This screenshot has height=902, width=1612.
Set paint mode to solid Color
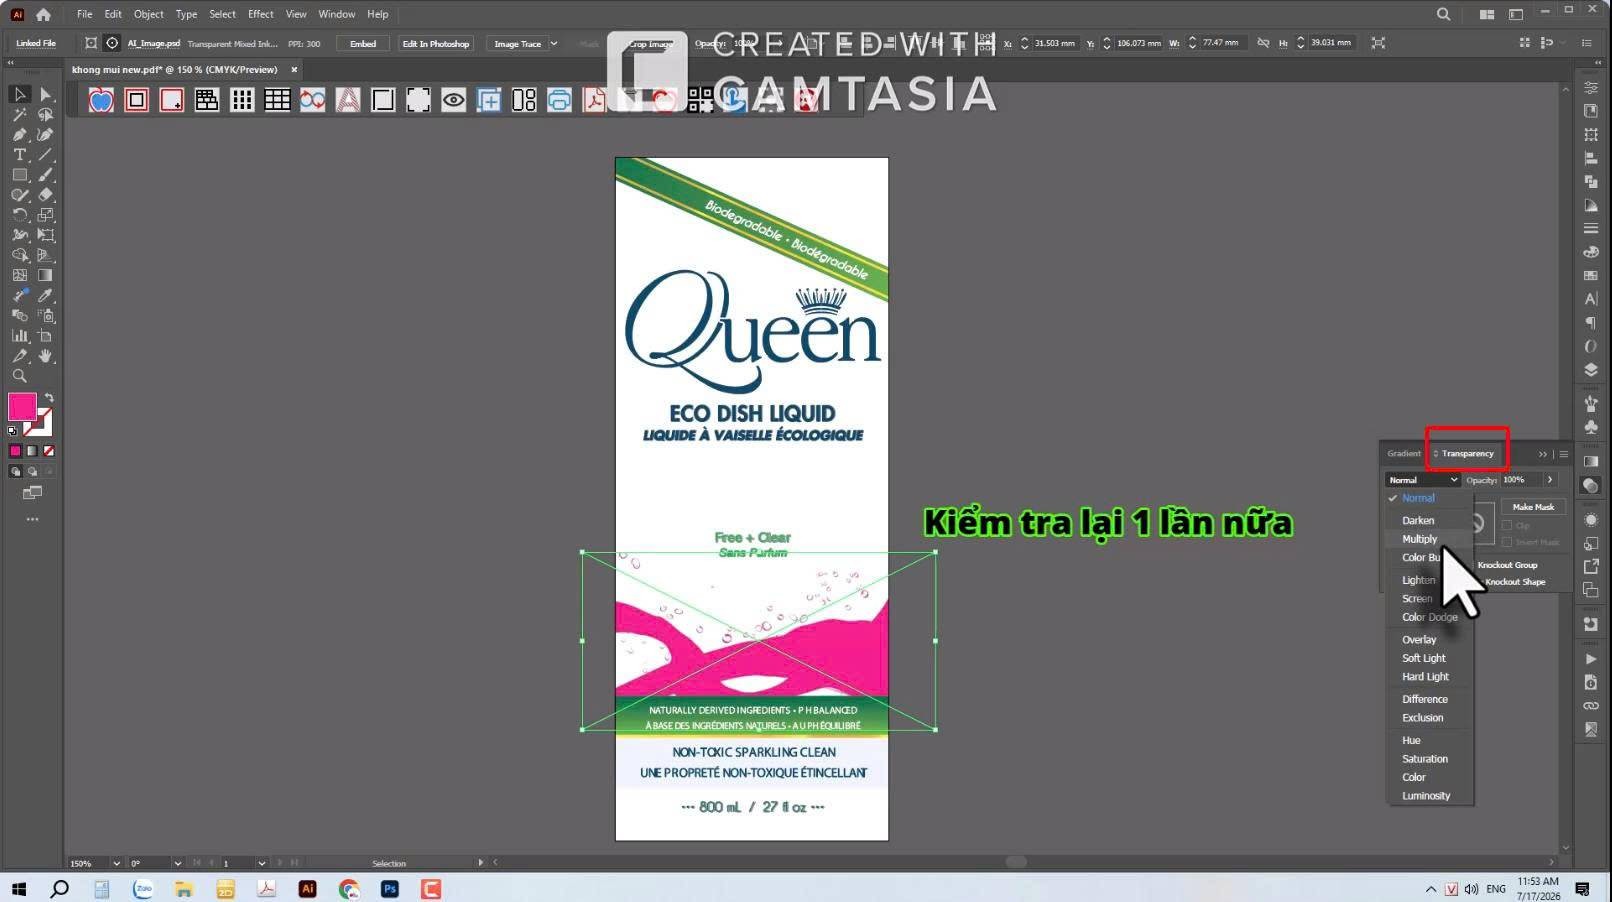tap(15, 451)
